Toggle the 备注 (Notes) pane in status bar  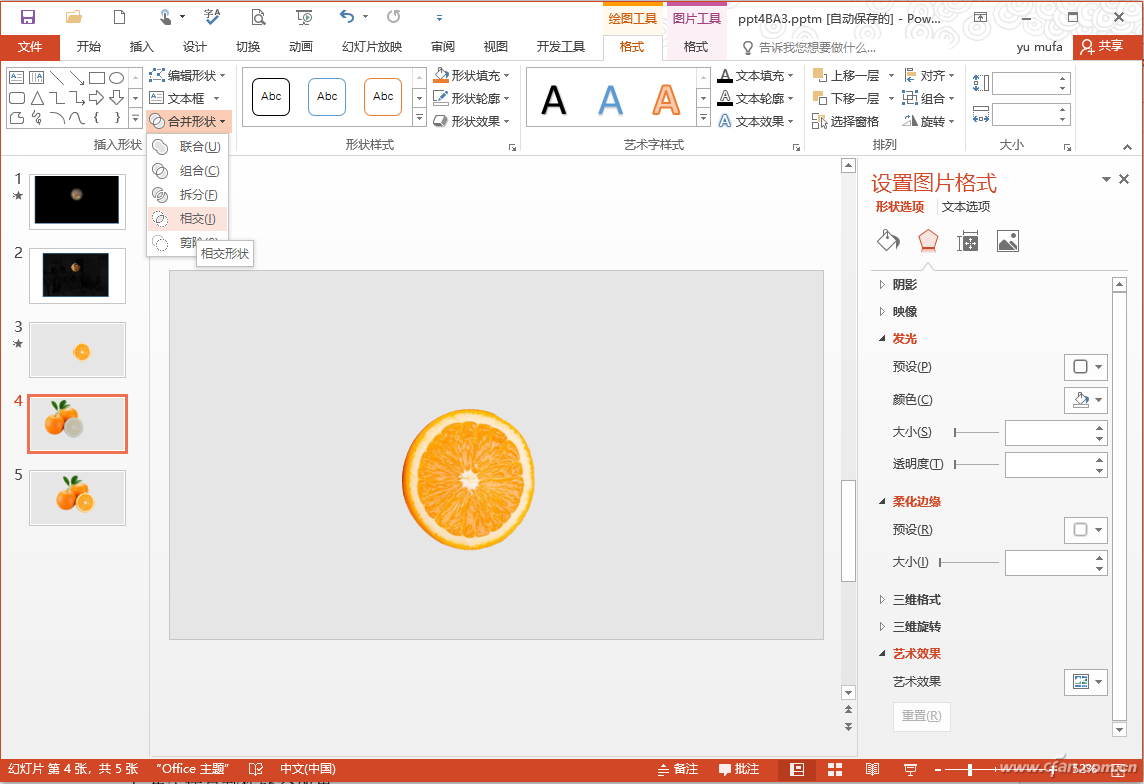coord(677,769)
